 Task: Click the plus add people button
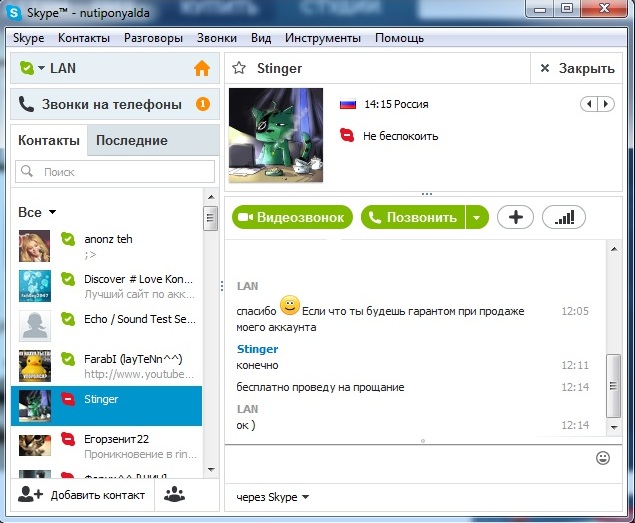pyautogui.click(x=516, y=217)
